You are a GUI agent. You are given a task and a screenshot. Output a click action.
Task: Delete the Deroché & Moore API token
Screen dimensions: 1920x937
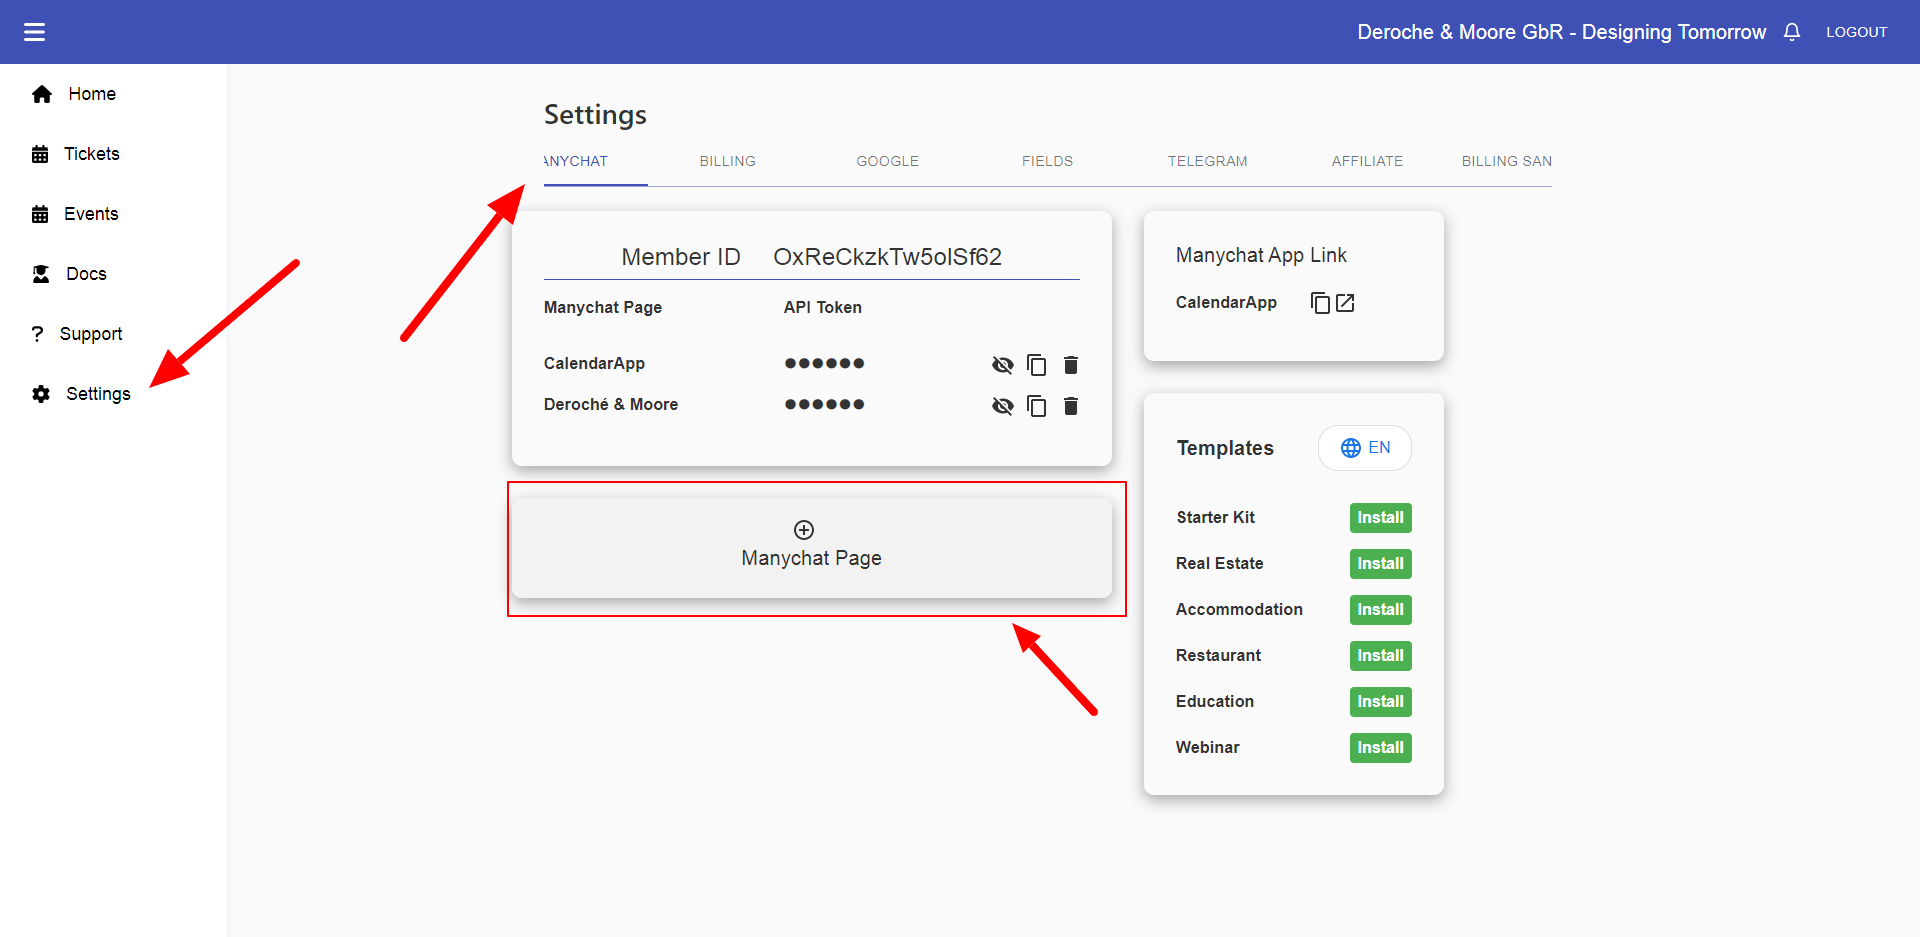click(1070, 406)
